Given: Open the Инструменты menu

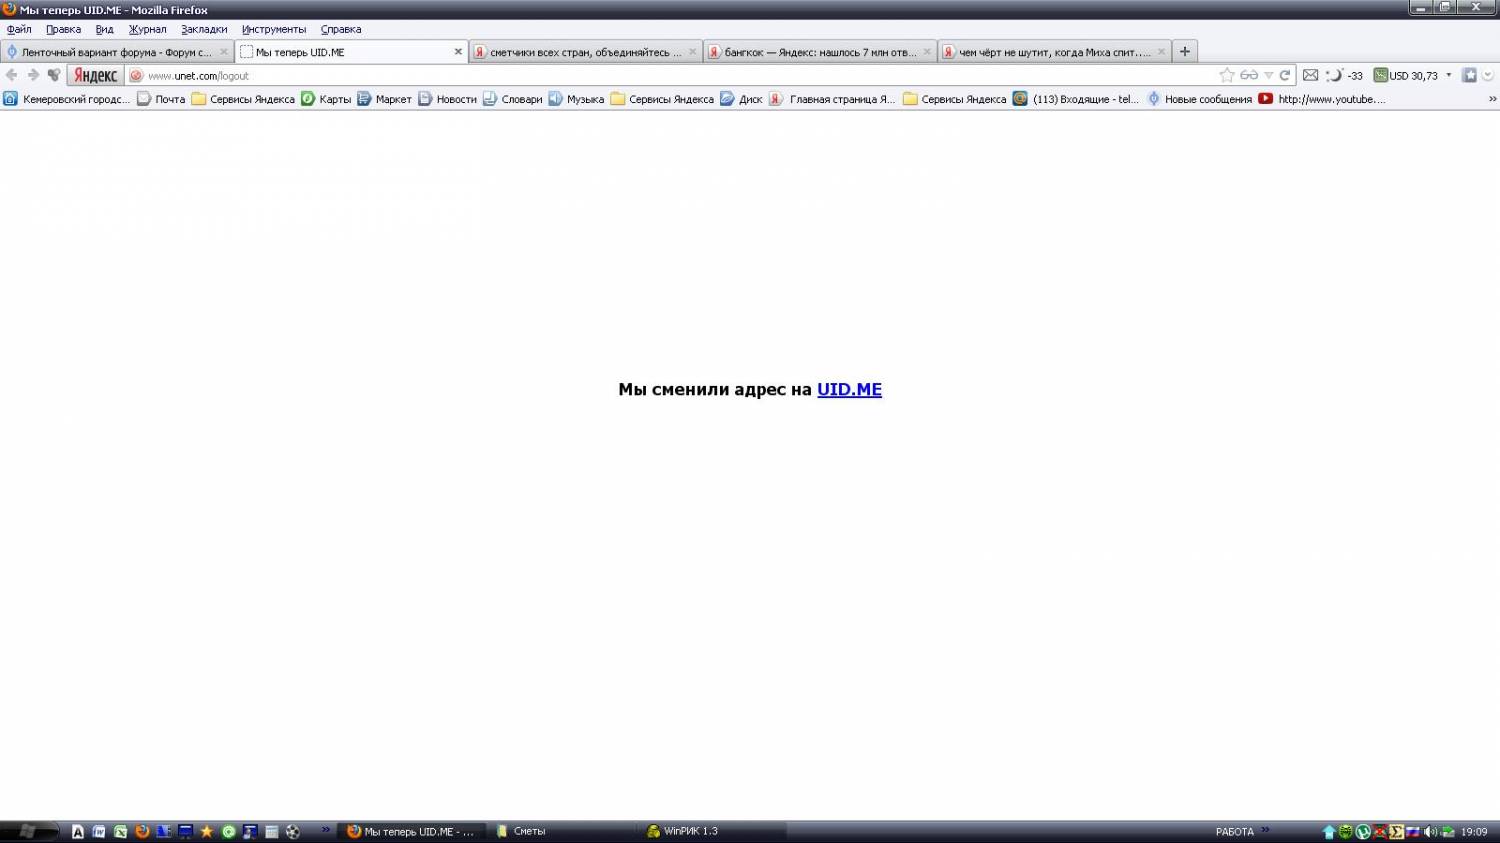Looking at the screenshot, I should point(274,29).
